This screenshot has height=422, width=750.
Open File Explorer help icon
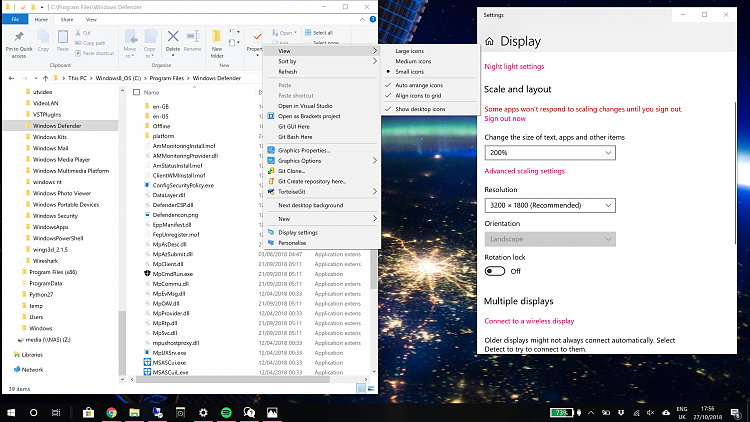[x=373, y=19]
